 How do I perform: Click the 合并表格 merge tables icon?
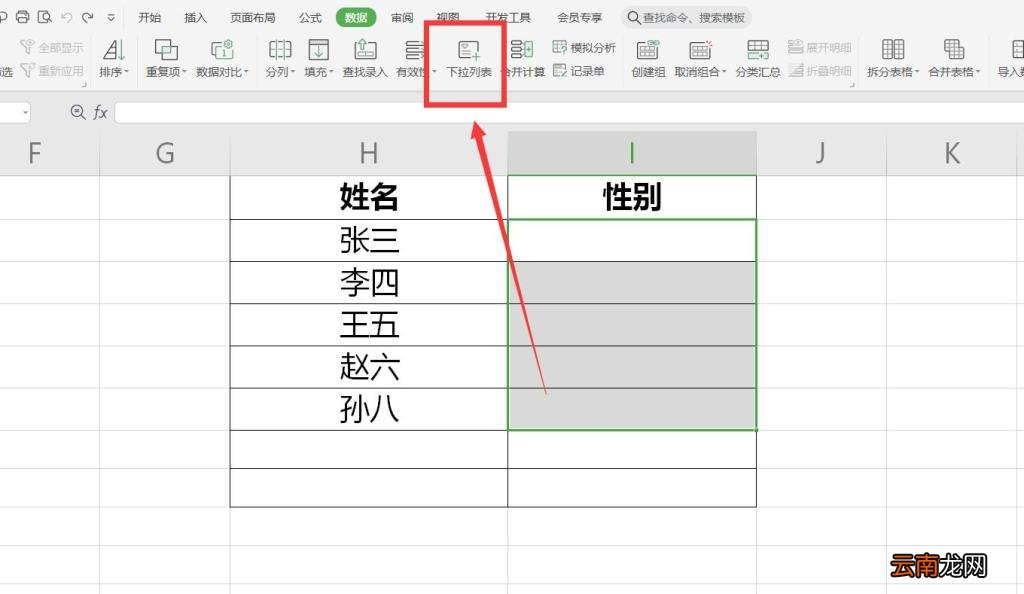(953, 50)
